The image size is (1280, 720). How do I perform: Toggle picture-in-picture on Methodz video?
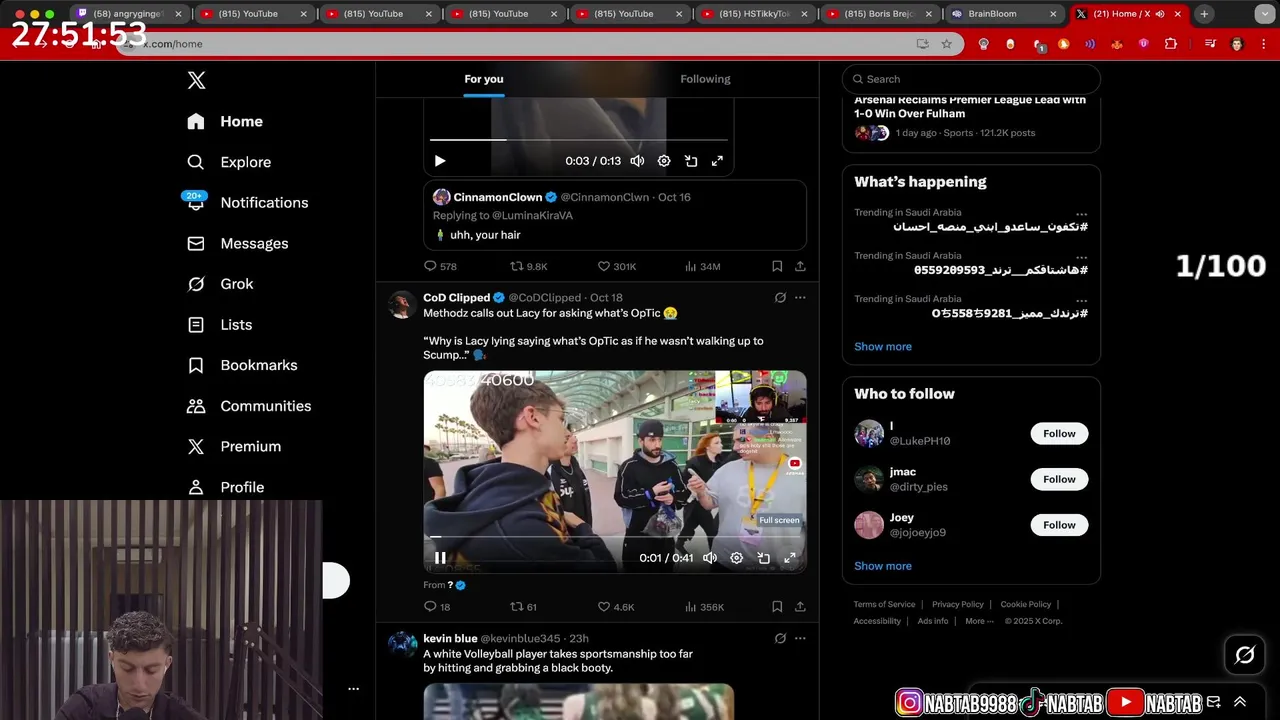tap(764, 558)
